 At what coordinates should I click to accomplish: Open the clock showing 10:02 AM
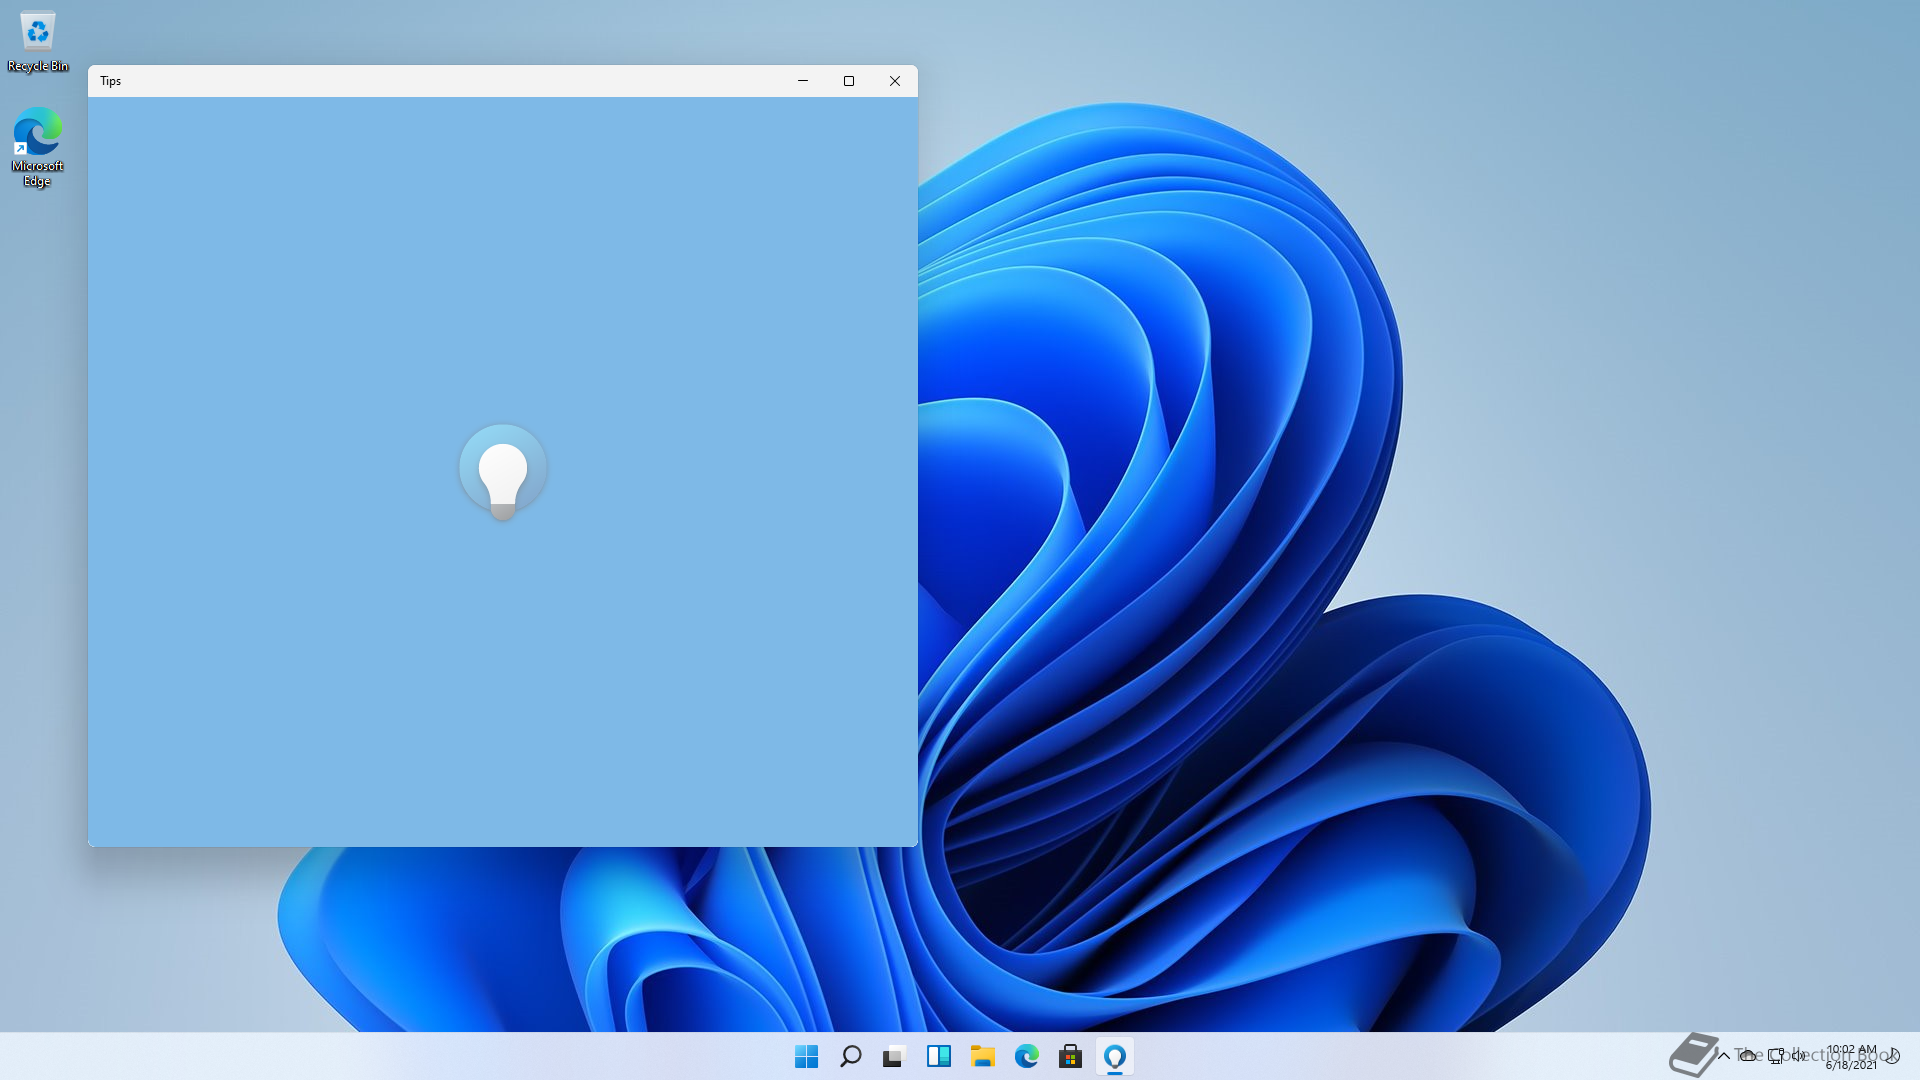click(1851, 1057)
